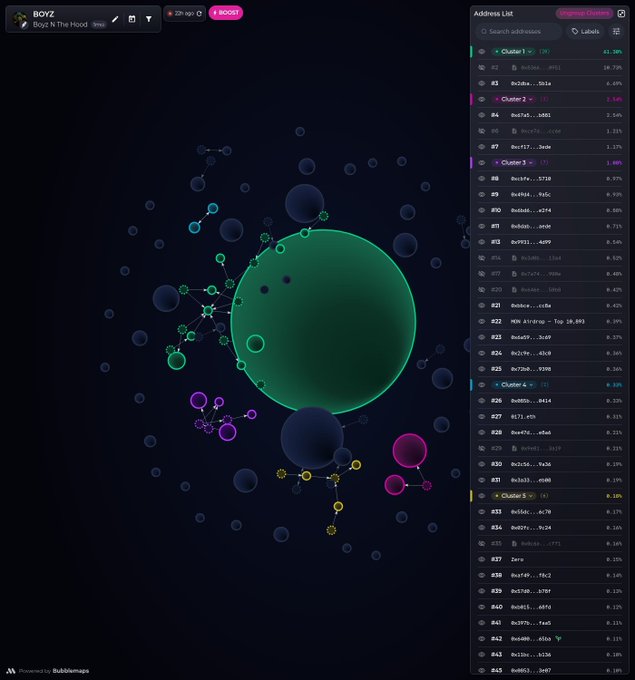Hide address #3 0x2dba...5b1a
The height and width of the screenshot is (680, 635).
pyautogui.click(x=481, y=83)
